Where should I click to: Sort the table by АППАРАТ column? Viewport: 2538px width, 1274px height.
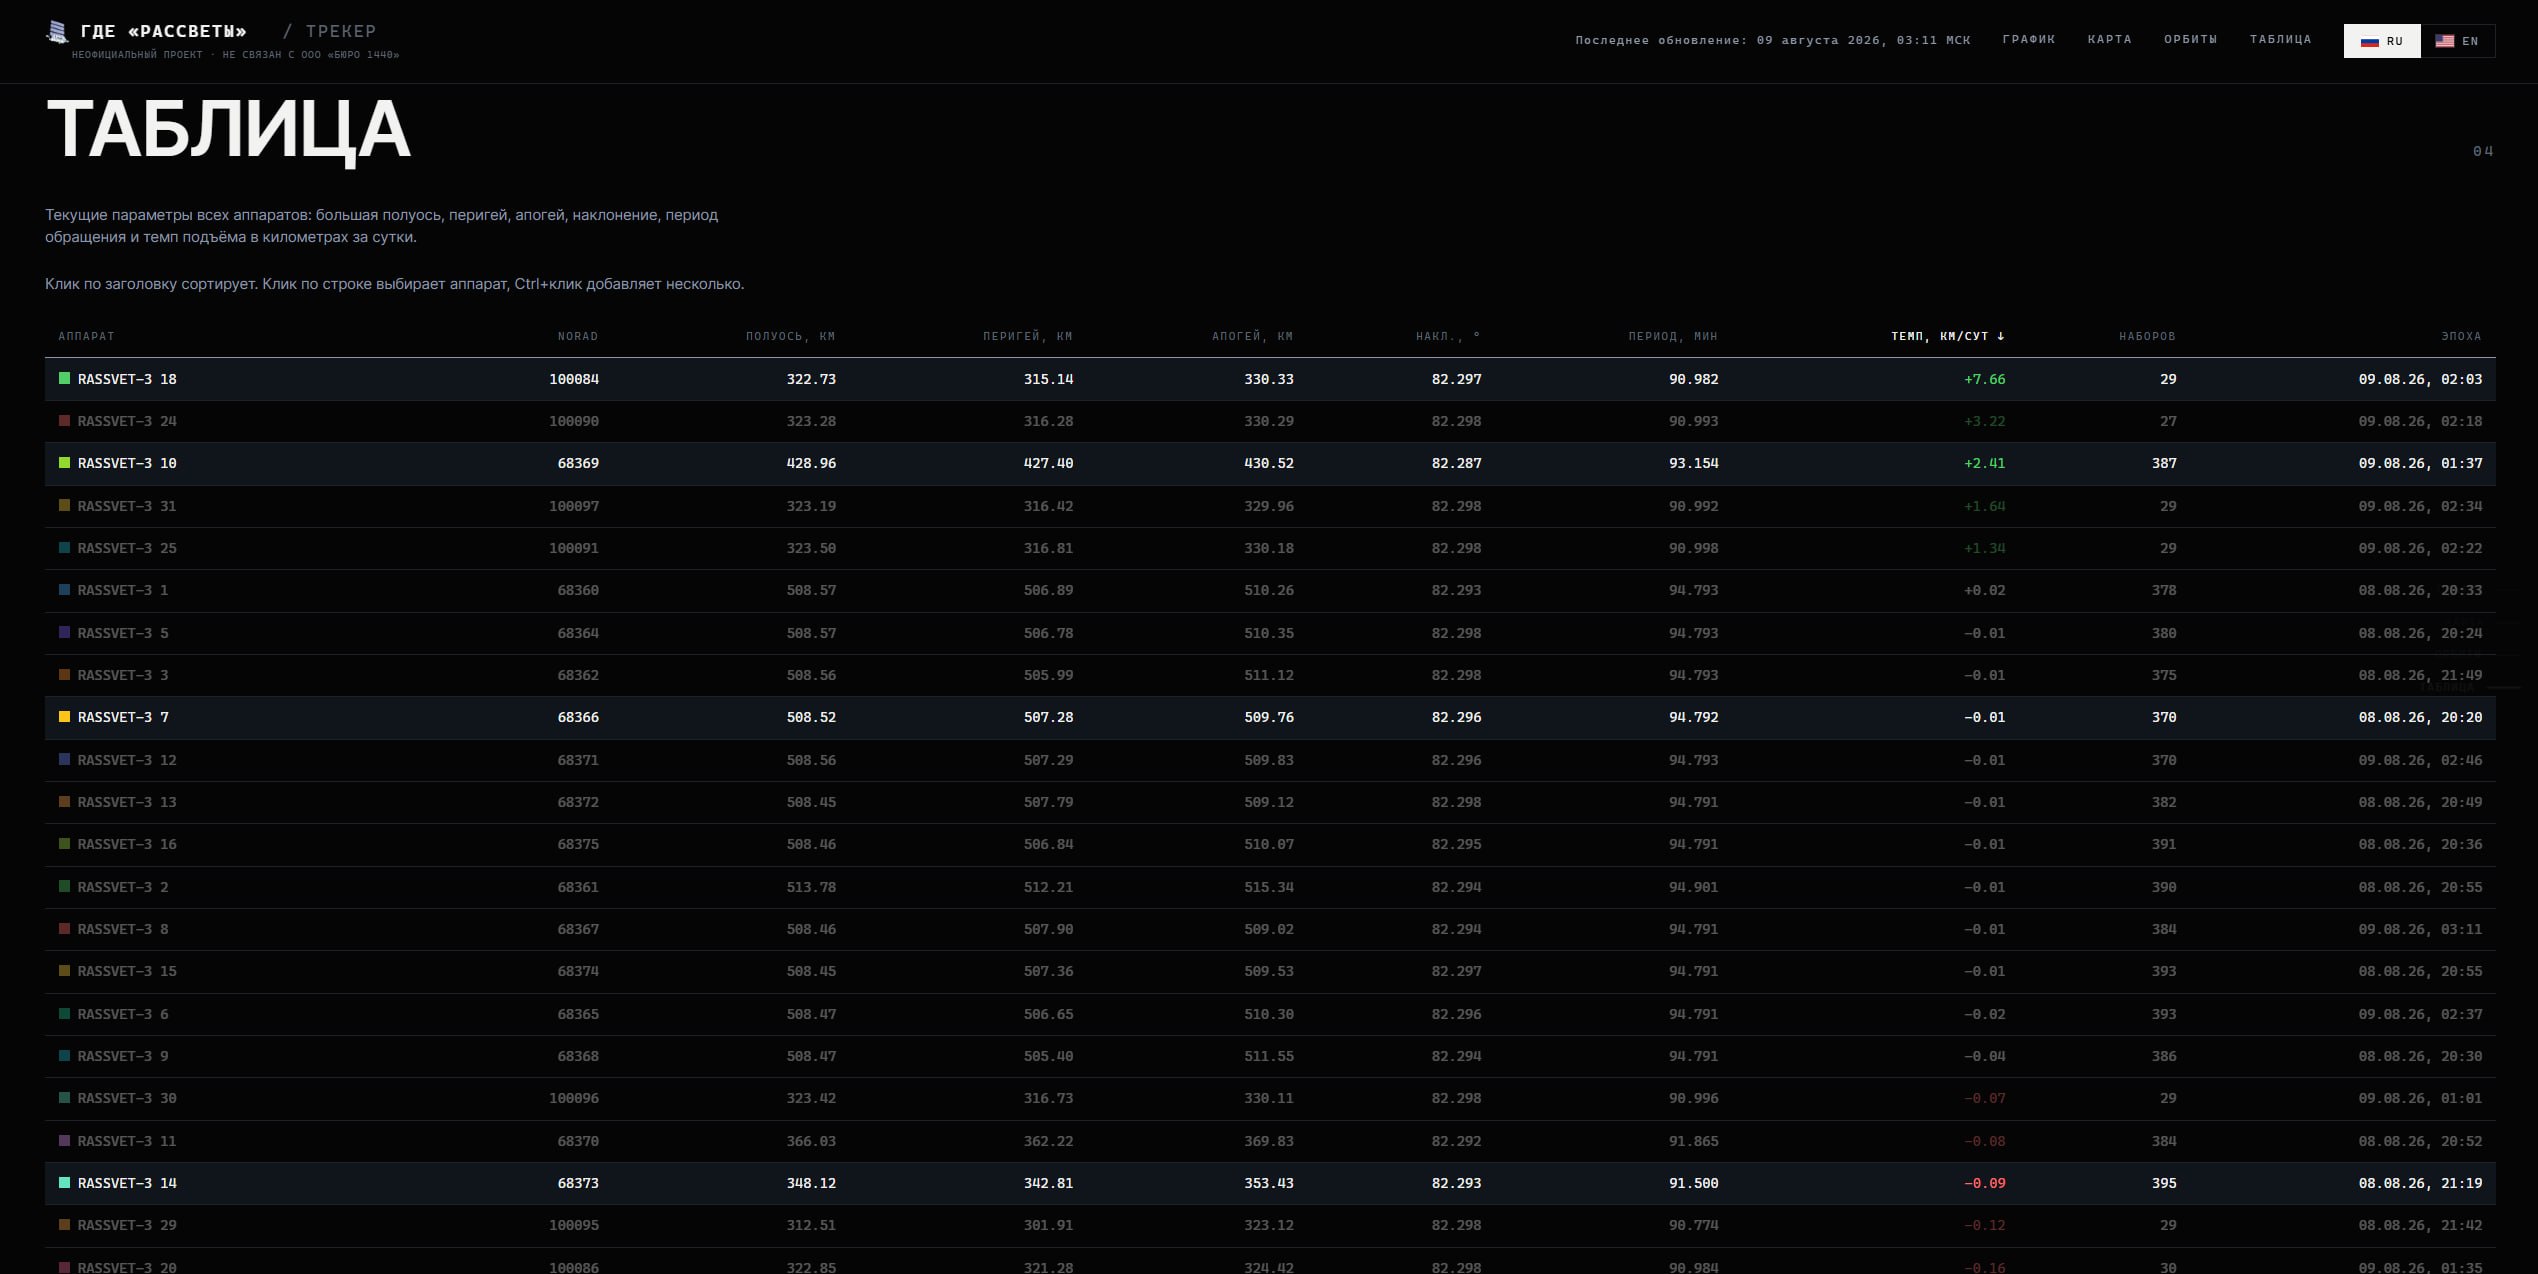pyautogui.click(x=87, y=336)
